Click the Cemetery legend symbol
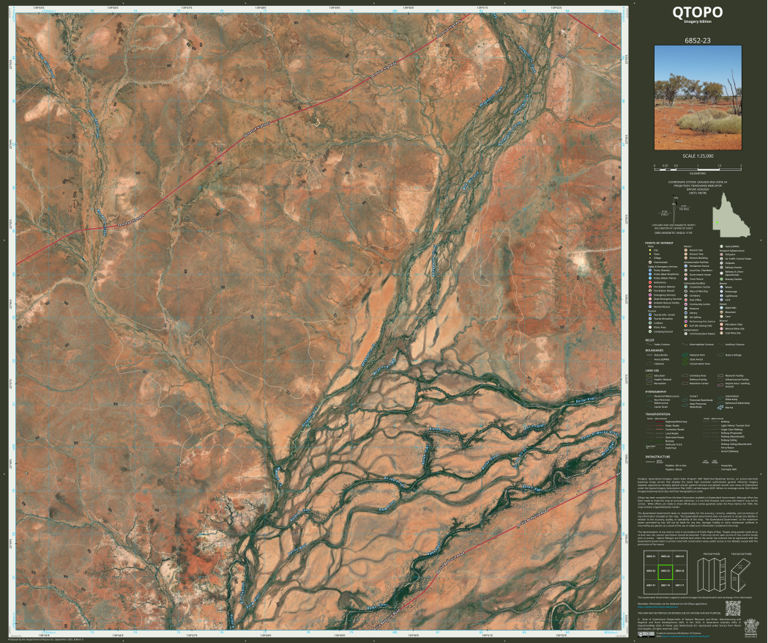 click(x=686, y=295)
